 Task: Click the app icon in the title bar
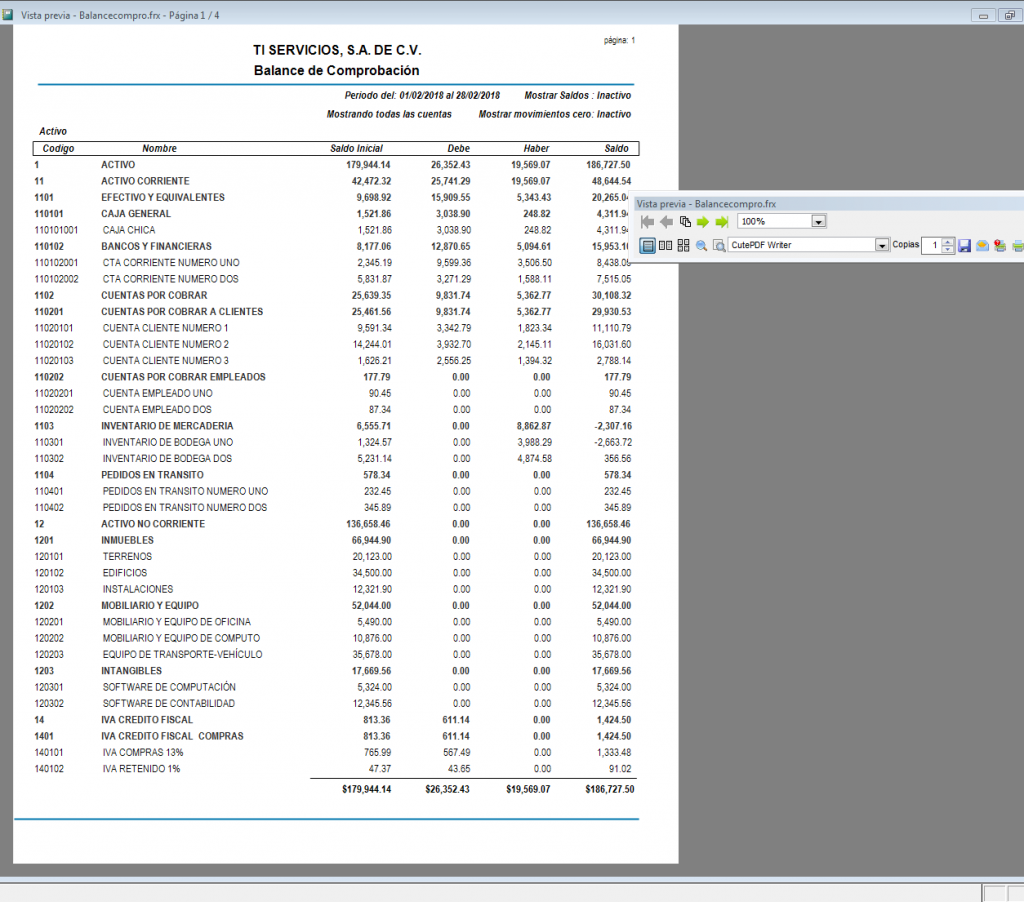pyautogui.click(x=8, y=14)
